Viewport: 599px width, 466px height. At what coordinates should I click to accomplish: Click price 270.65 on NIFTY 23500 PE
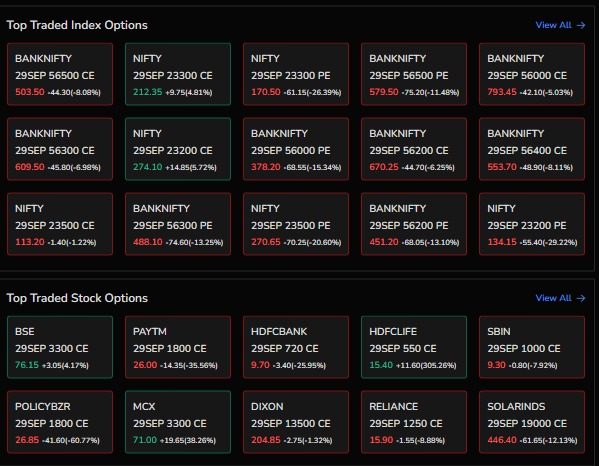[x=266, y=242]
